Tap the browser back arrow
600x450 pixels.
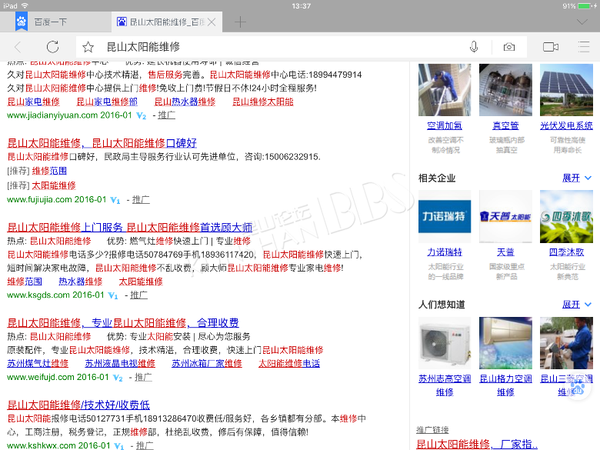[18, 47]
